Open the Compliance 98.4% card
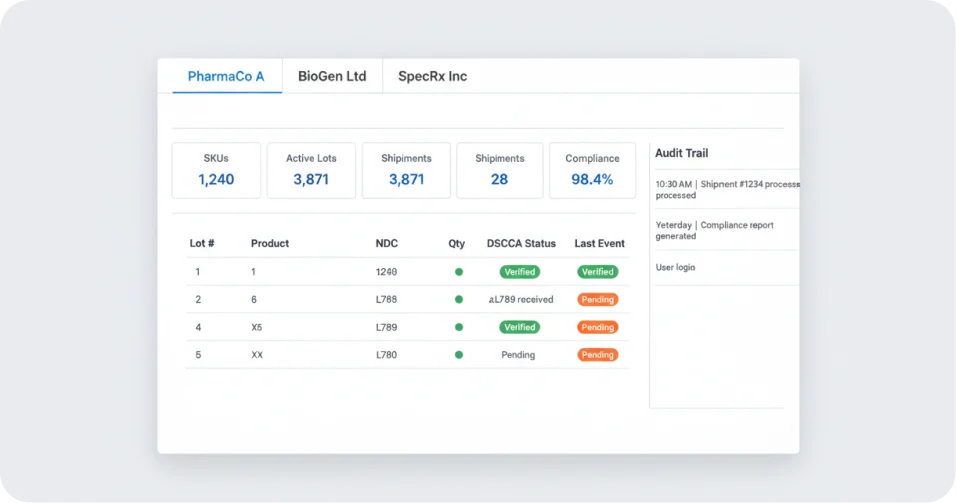 click(x=593, y=170)
